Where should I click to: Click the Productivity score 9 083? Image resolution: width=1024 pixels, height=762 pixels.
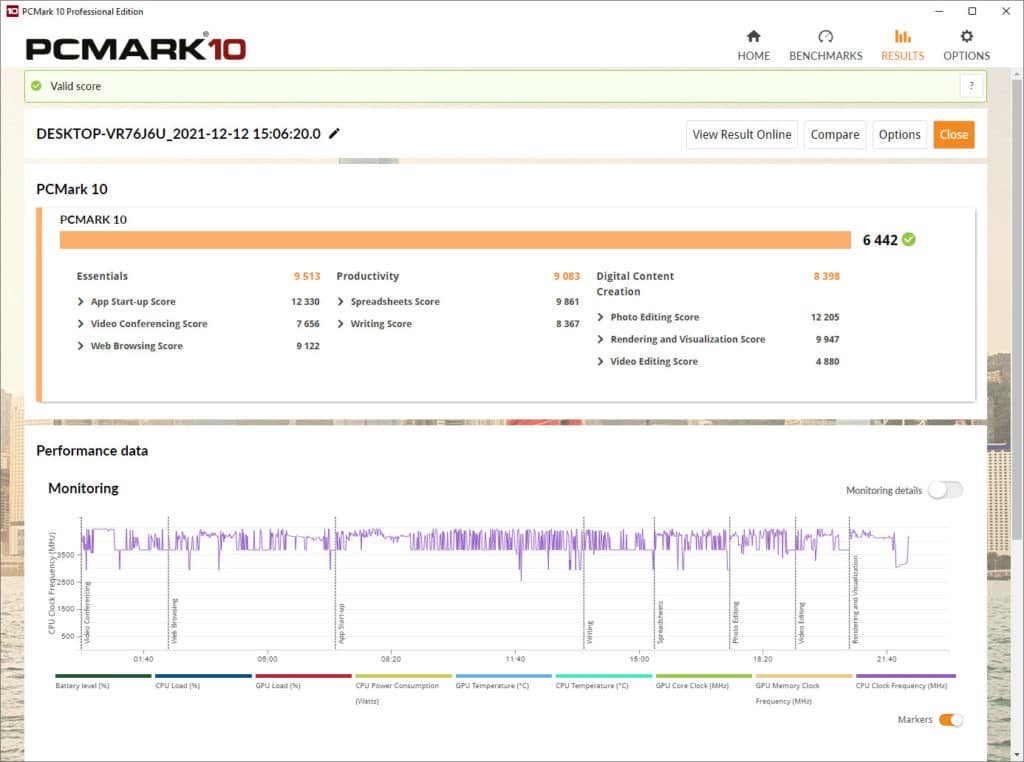coord(567,276)
